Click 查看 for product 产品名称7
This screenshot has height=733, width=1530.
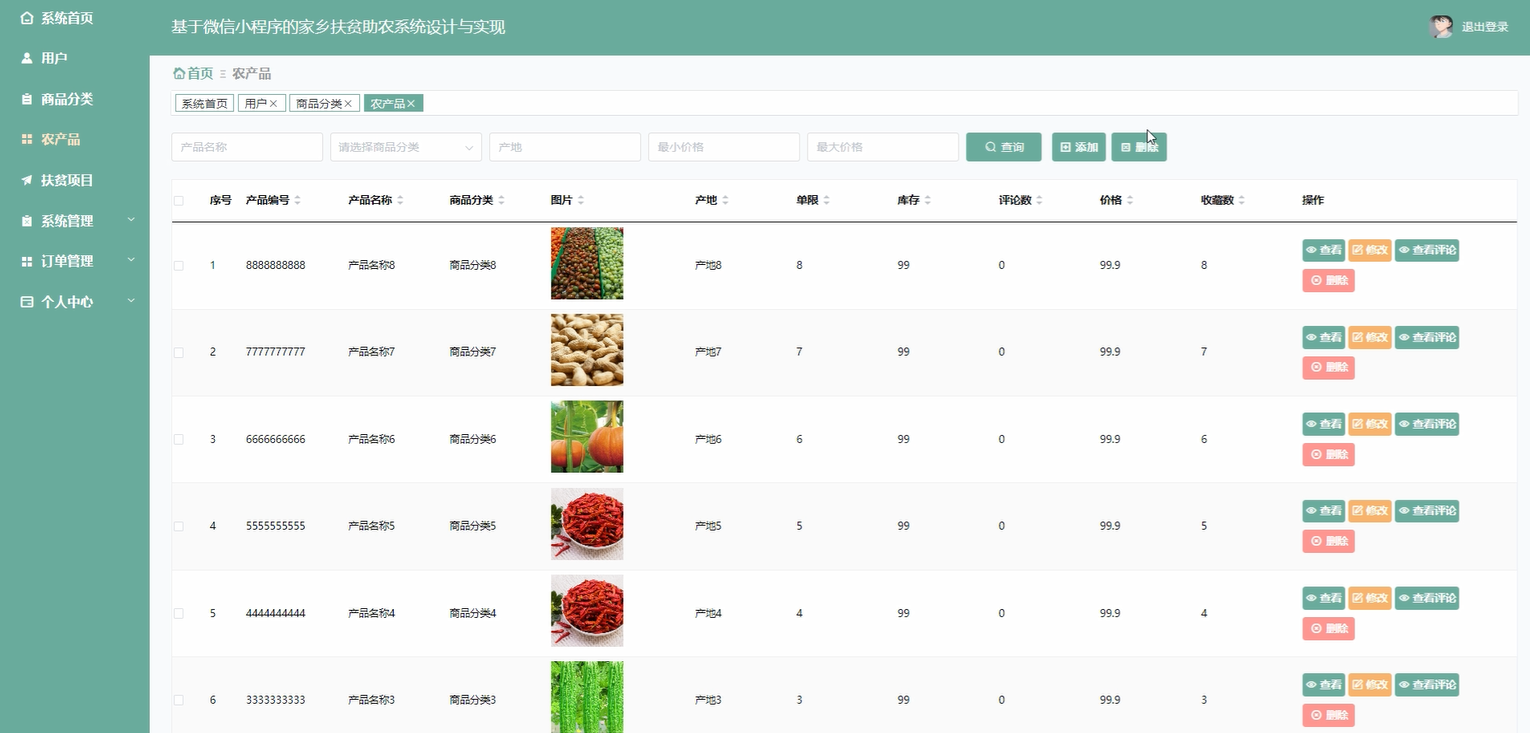click(x=1323, y=337)
